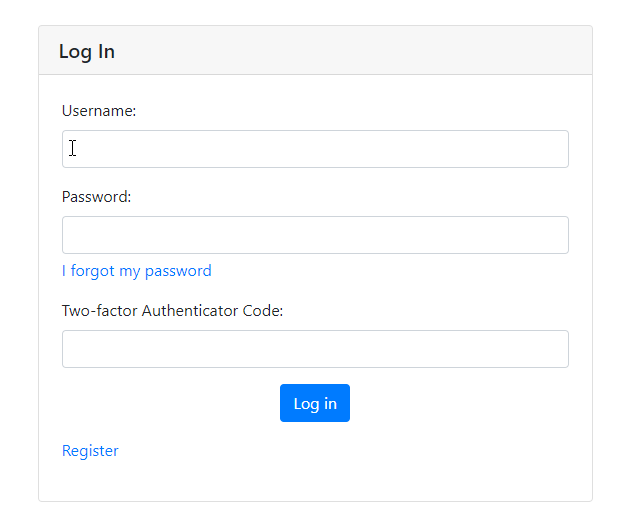Image resolution: width=634 pixels, height=521 pixels.
Task: Place cursor in the Username text box
Action: point(315,149)
